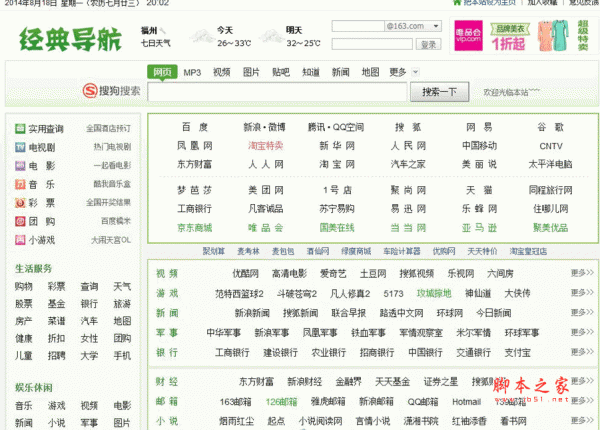
Task: Click the Sogou search logo
Action: (111, 91)
